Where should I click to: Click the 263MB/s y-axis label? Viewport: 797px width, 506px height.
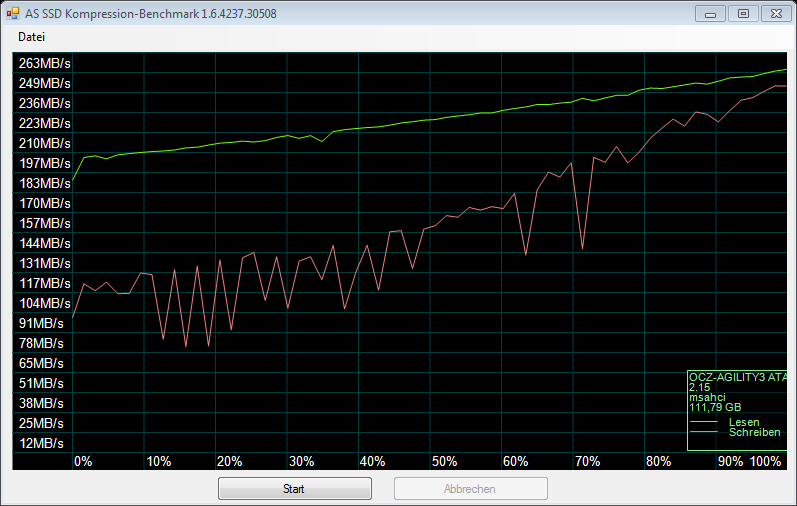44,63
